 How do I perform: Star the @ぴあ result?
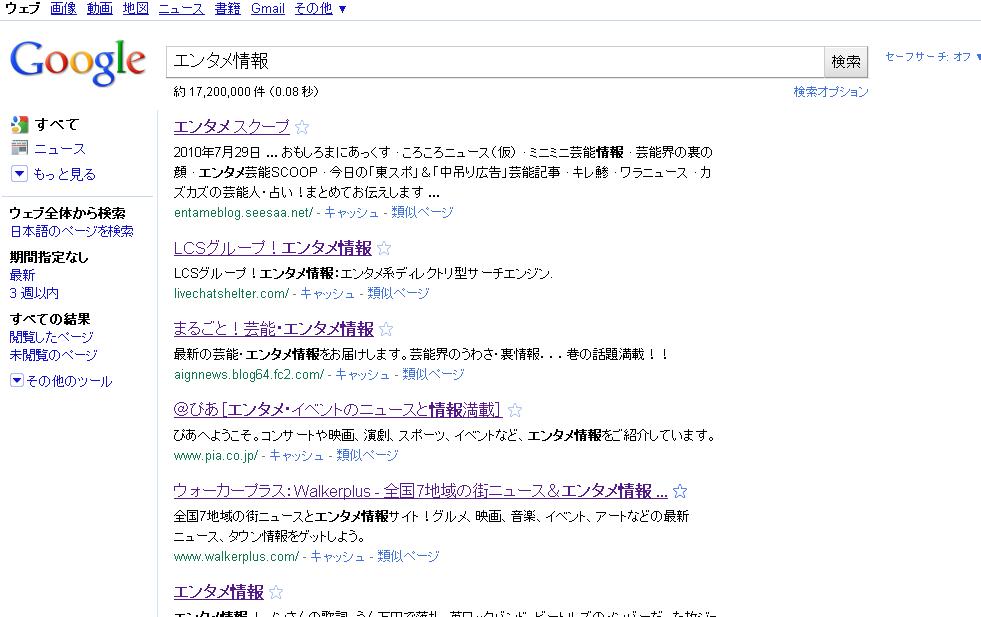pos(515,410)
